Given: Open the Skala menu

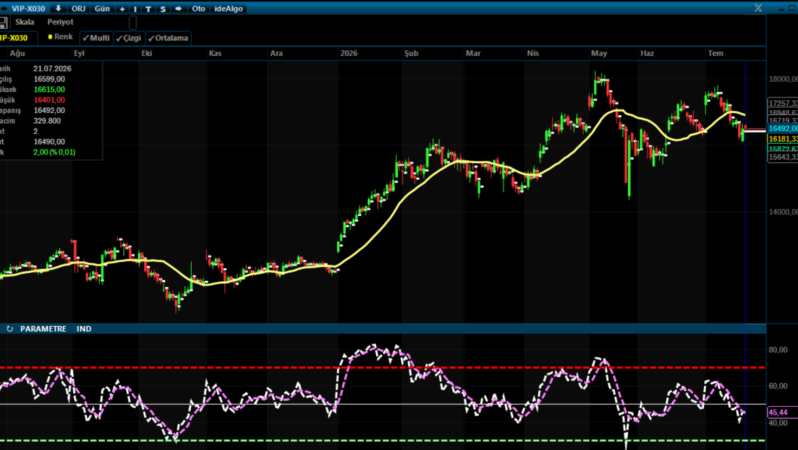Looking at the screenshot, I should (x=24, y=22).
